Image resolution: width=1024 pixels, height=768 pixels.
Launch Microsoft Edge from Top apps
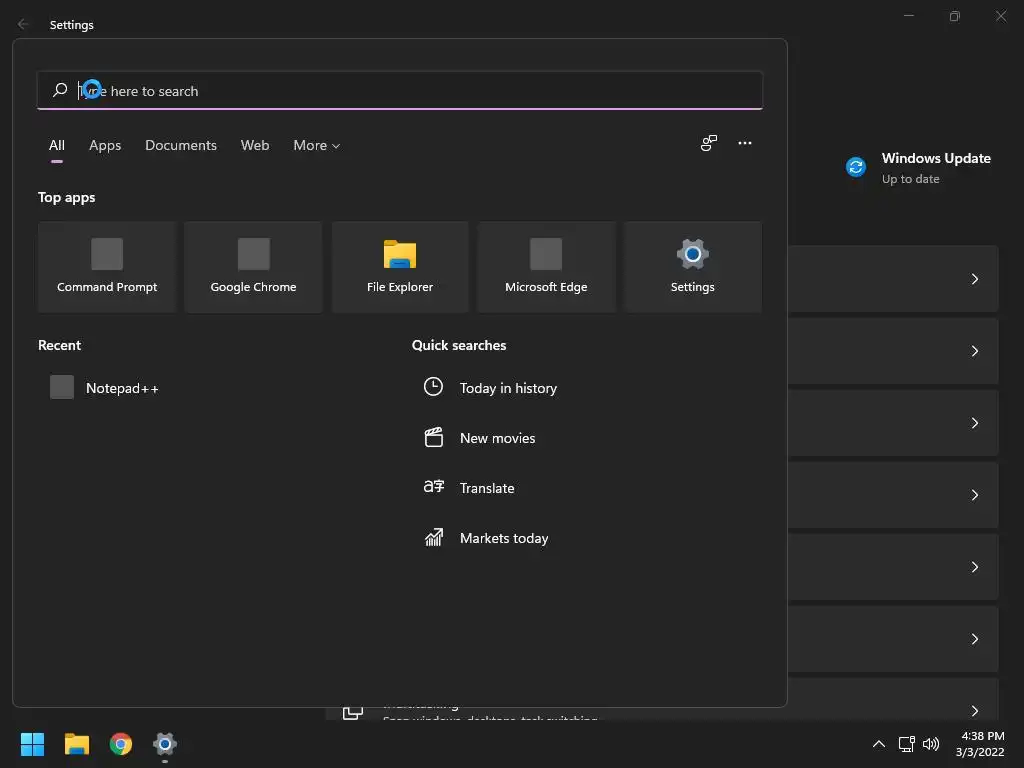(x=546, y=267)
